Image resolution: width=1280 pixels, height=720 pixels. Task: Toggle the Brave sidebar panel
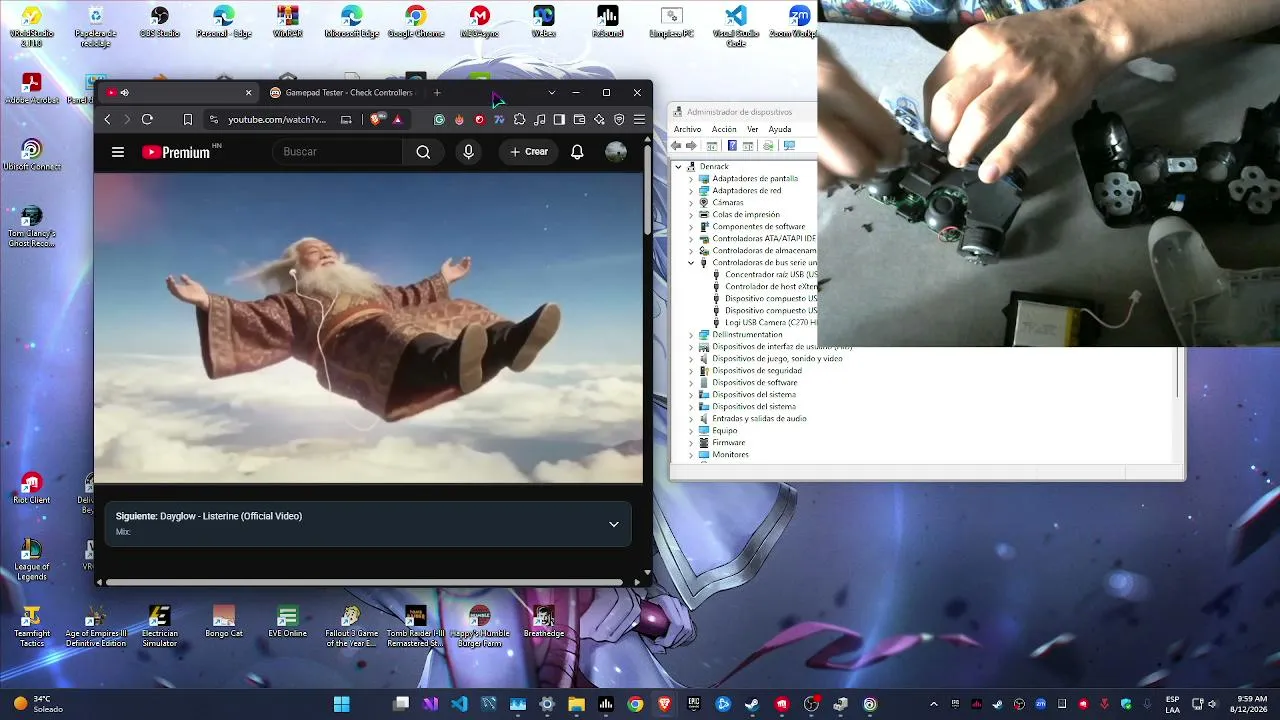(x=559, y=120)
